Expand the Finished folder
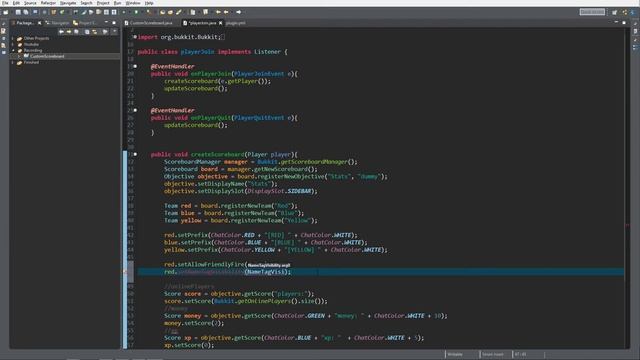The height and width of the screenshot is (360, 640). (x=13, y=62)
